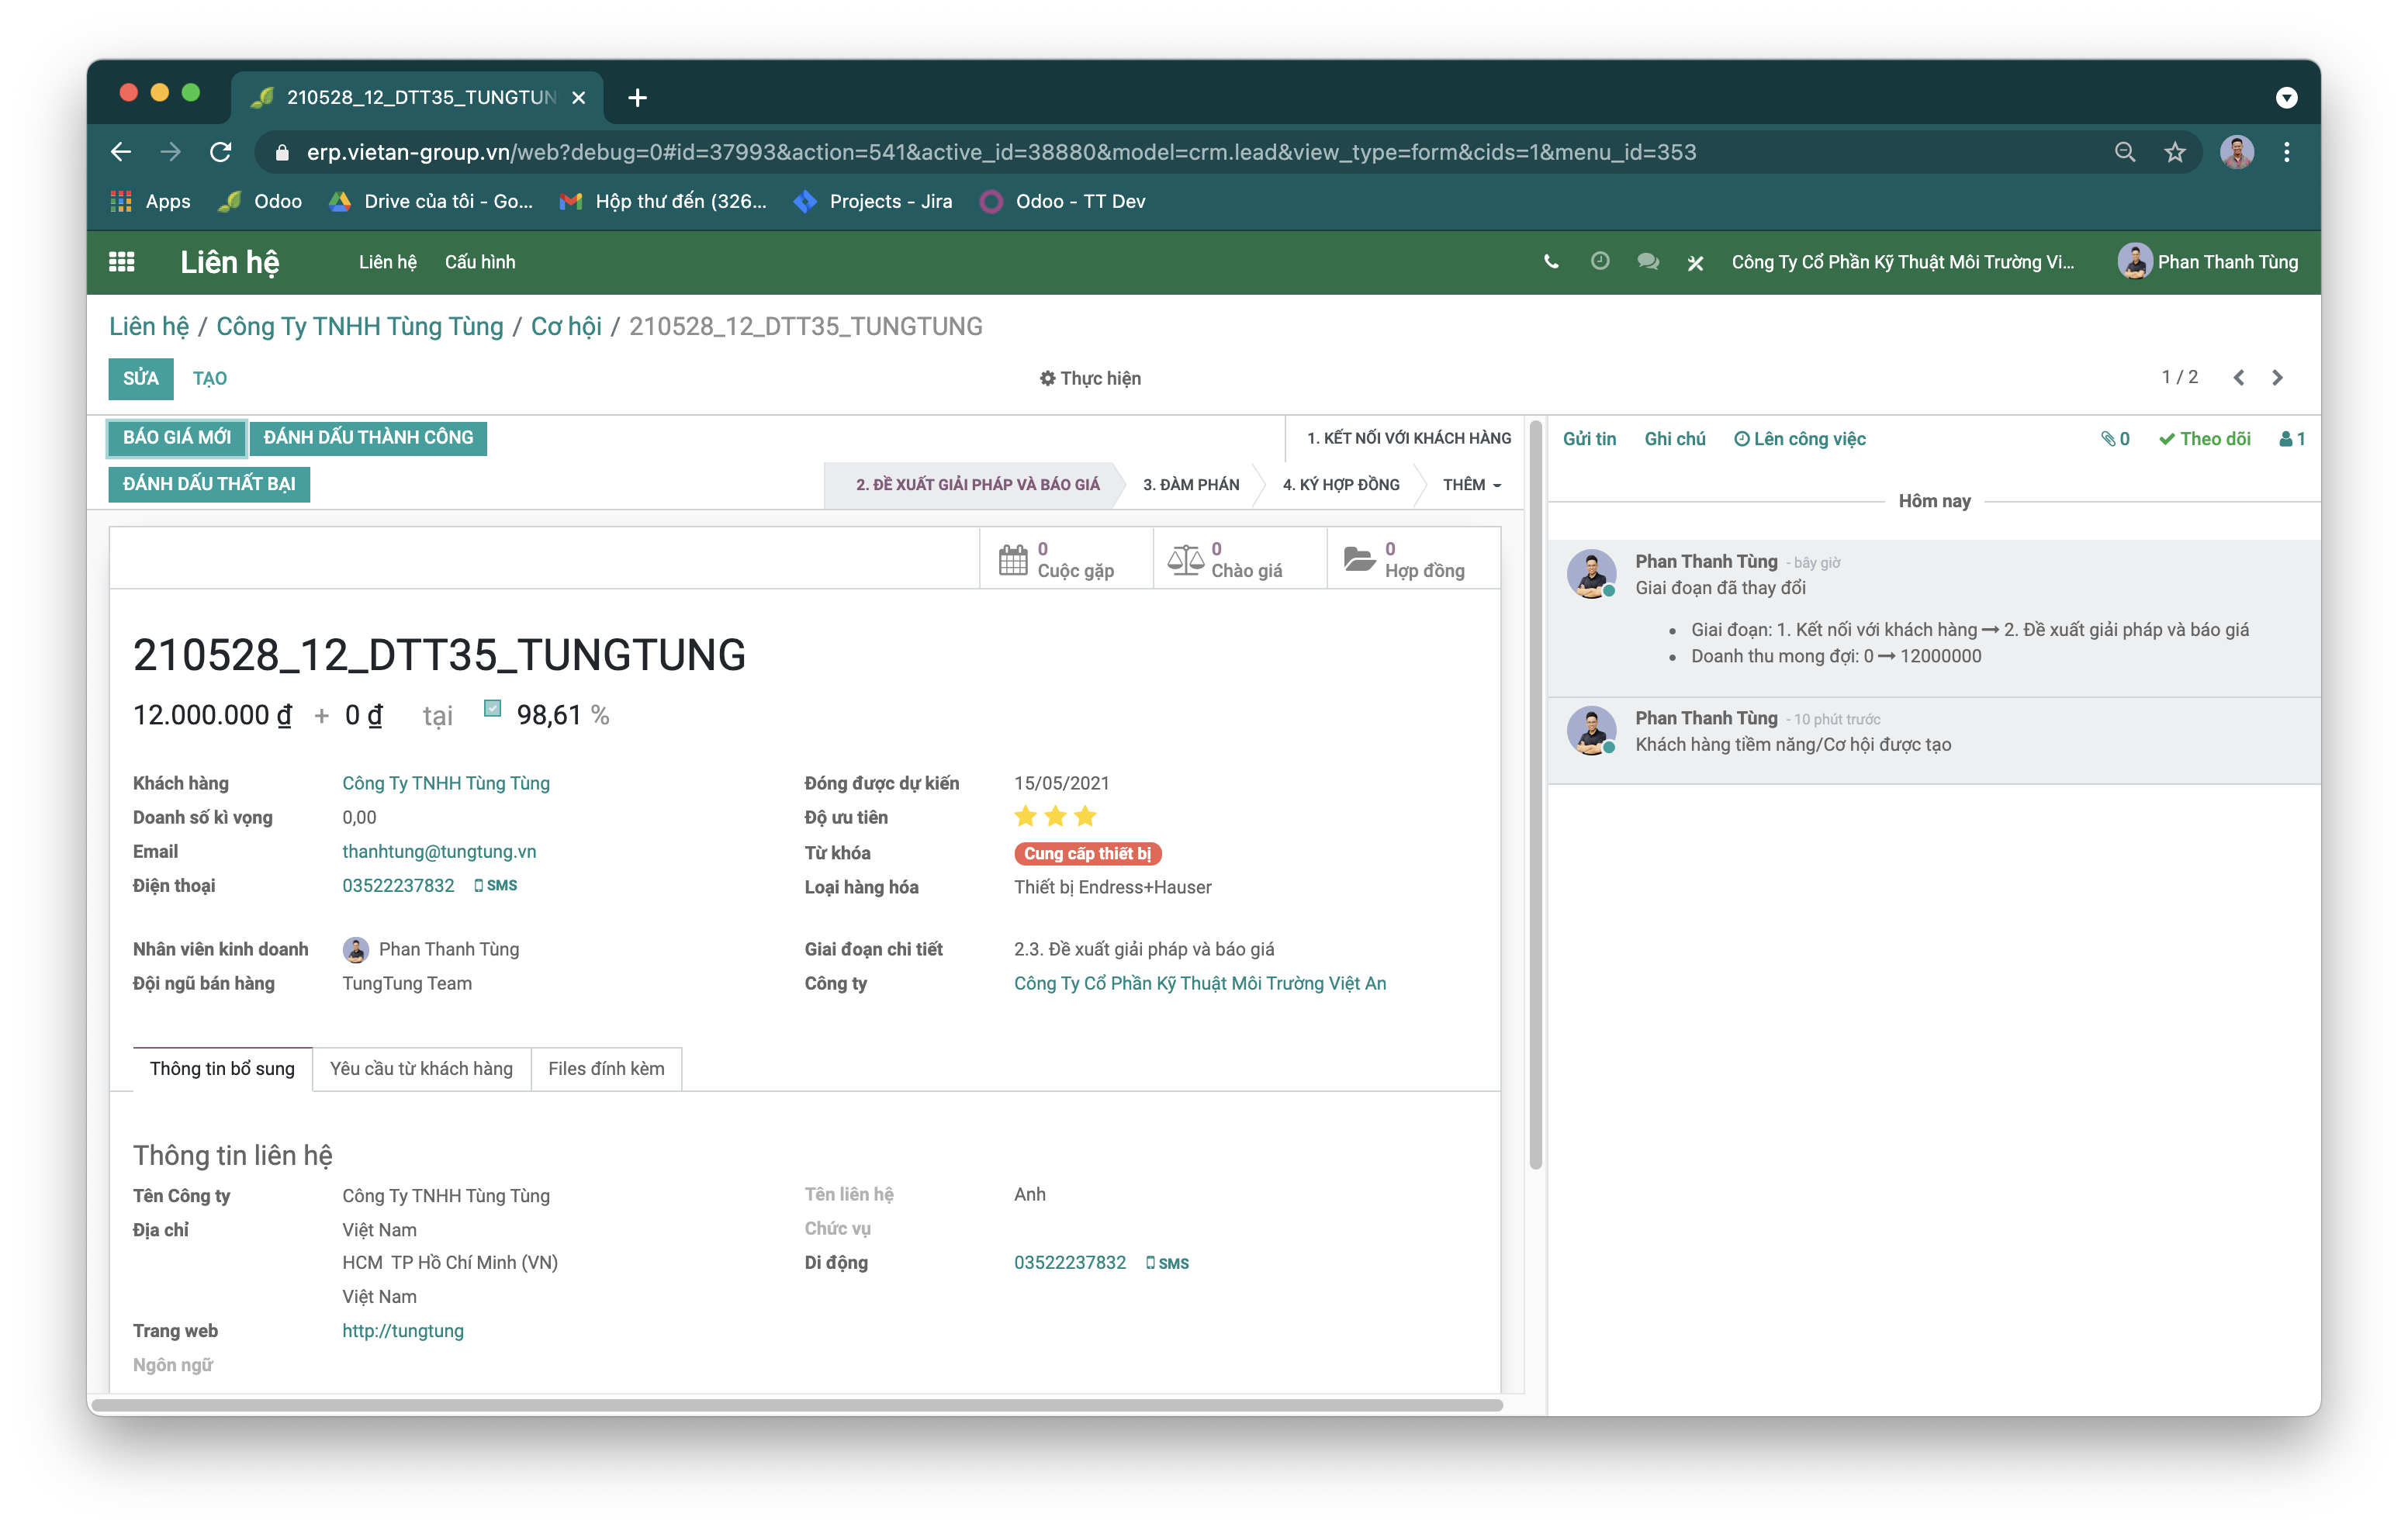2408x1531 pixels.
Task: Open the conversations chat bubble icon
Action: click(1648, 262)
